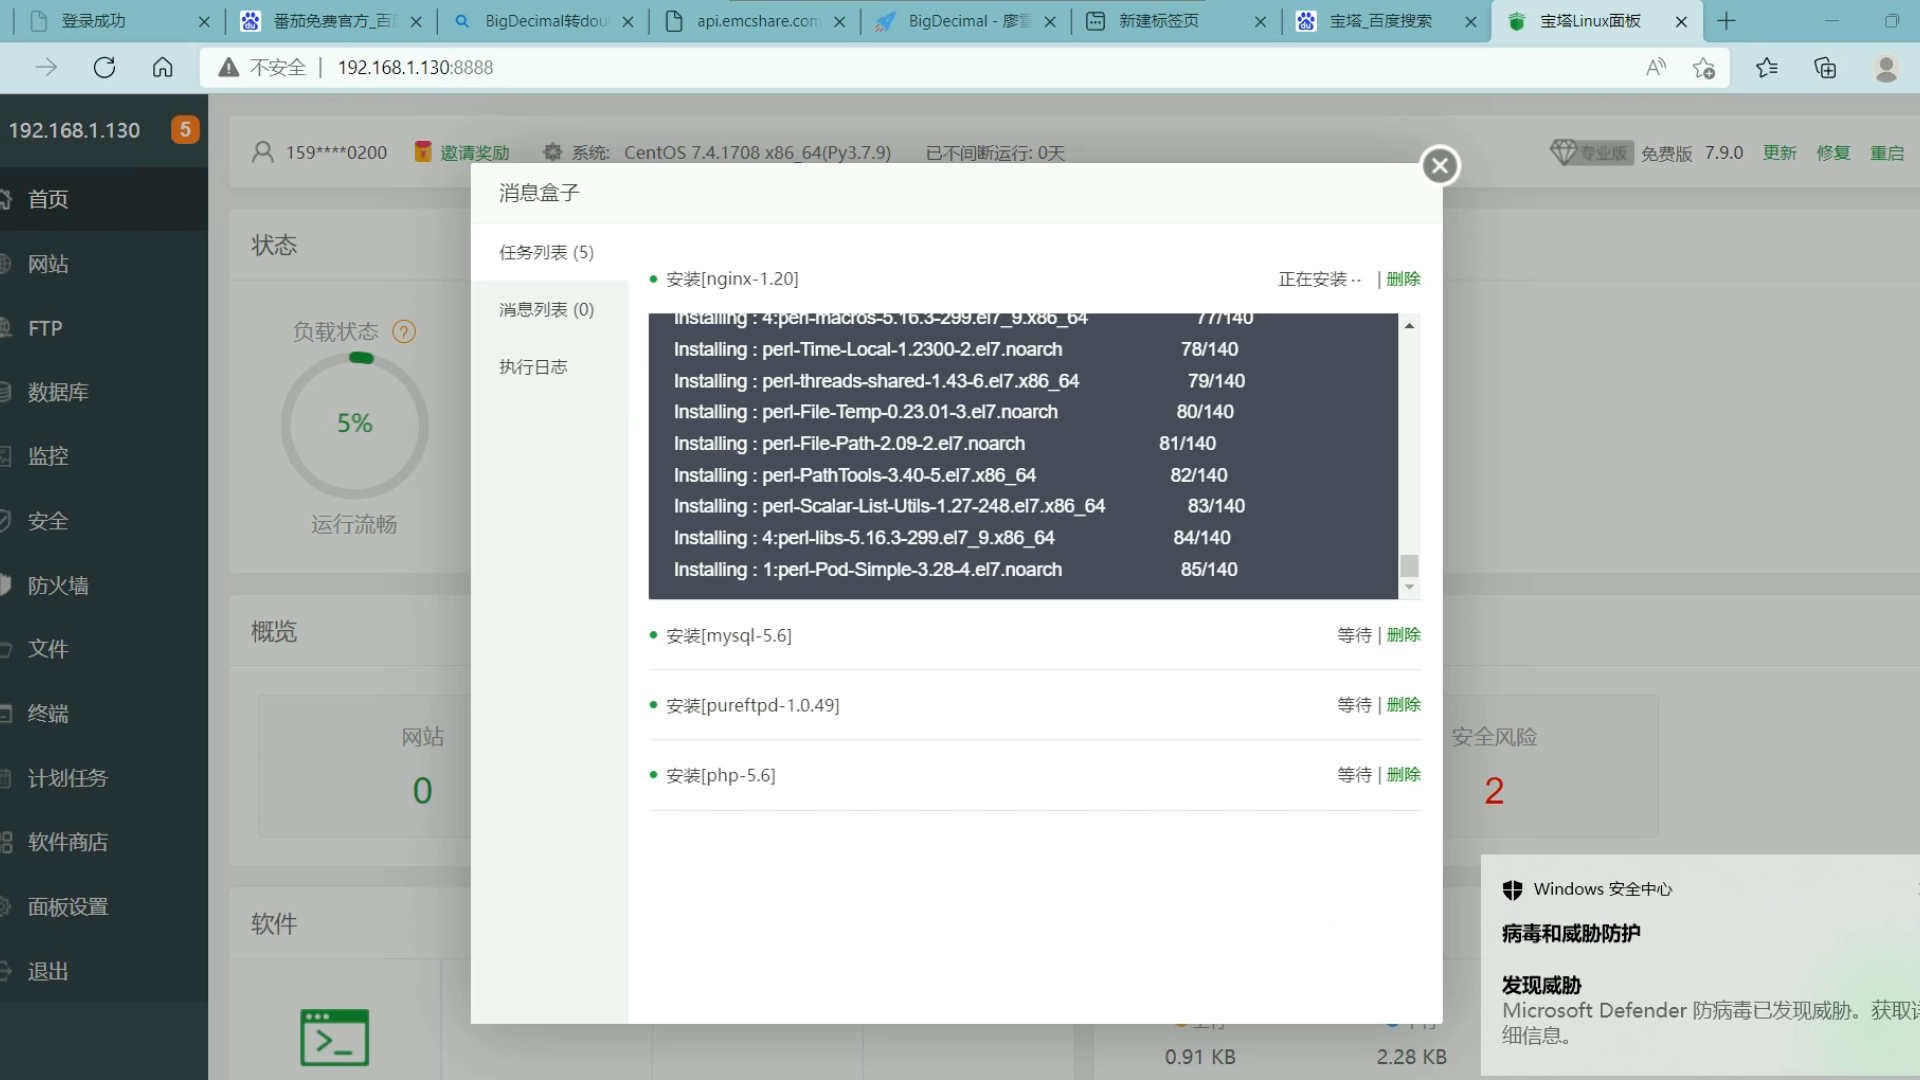Open 网站 in the sidebar
Screen dimensions: 1920x1080
tap(104, 264)
